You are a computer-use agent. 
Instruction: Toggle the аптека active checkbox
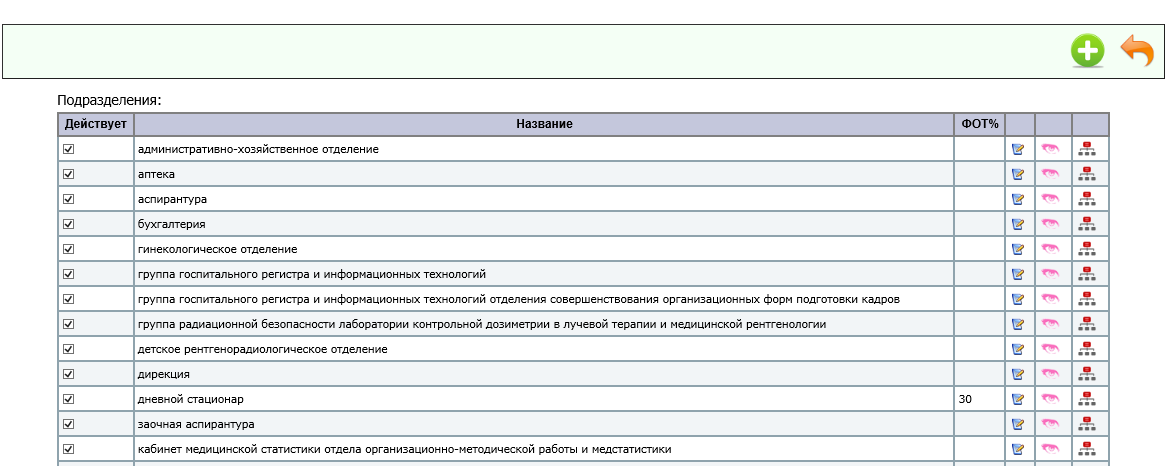coord(69,174)
